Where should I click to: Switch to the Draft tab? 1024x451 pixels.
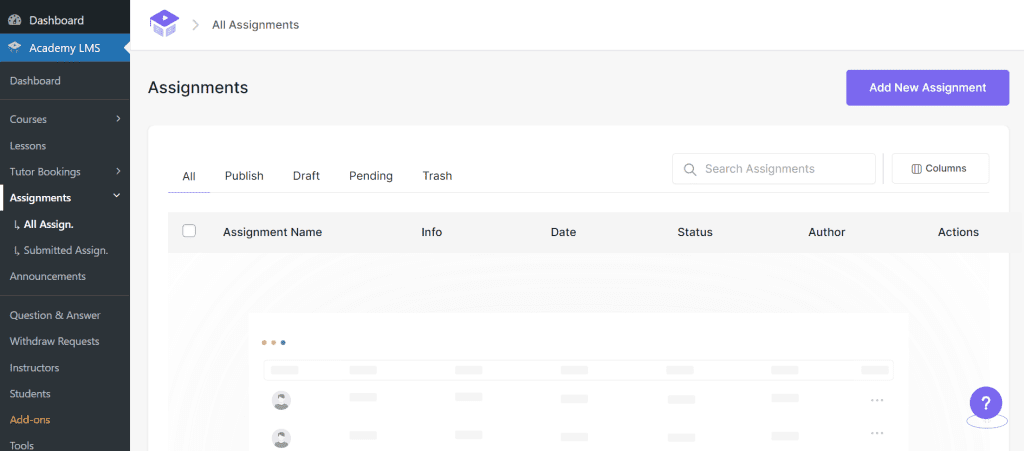click(x=306, y=176)
